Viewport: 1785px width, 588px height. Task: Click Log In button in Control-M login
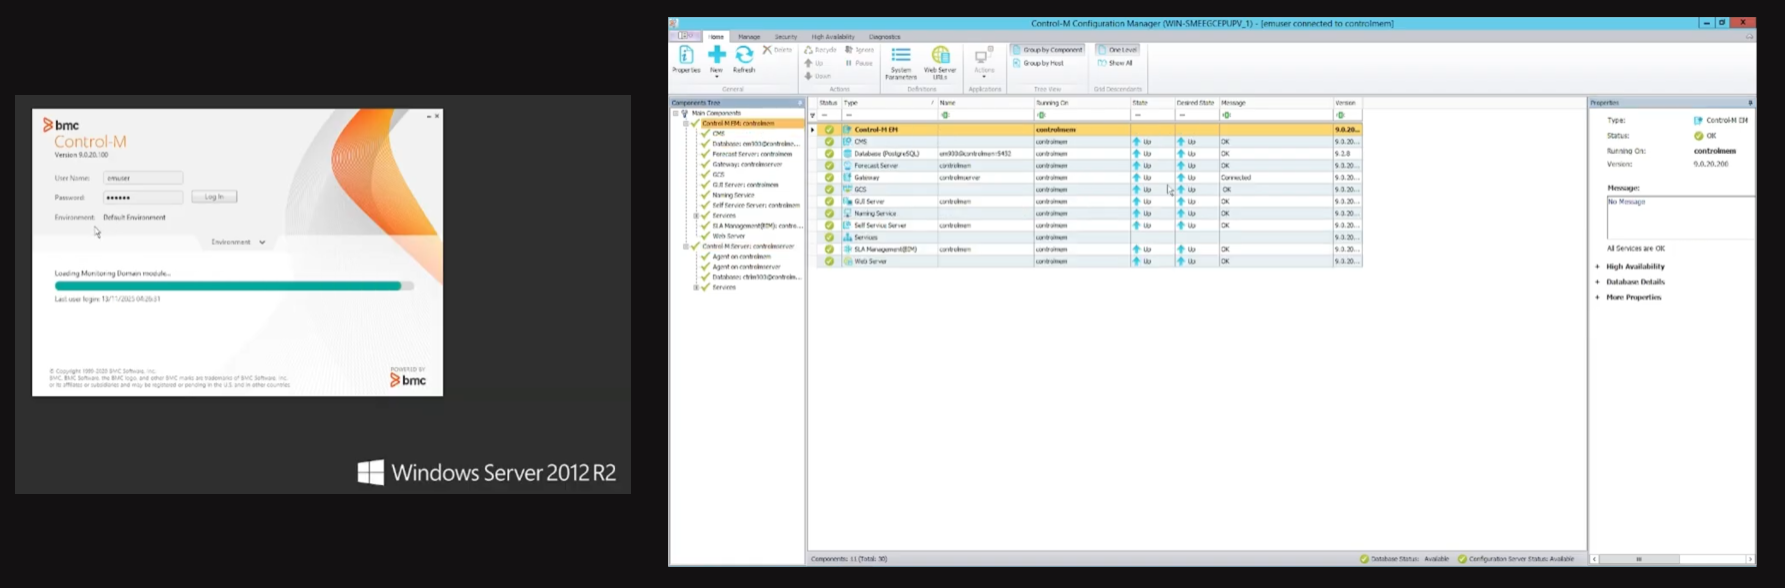click(x=214, y=197)
